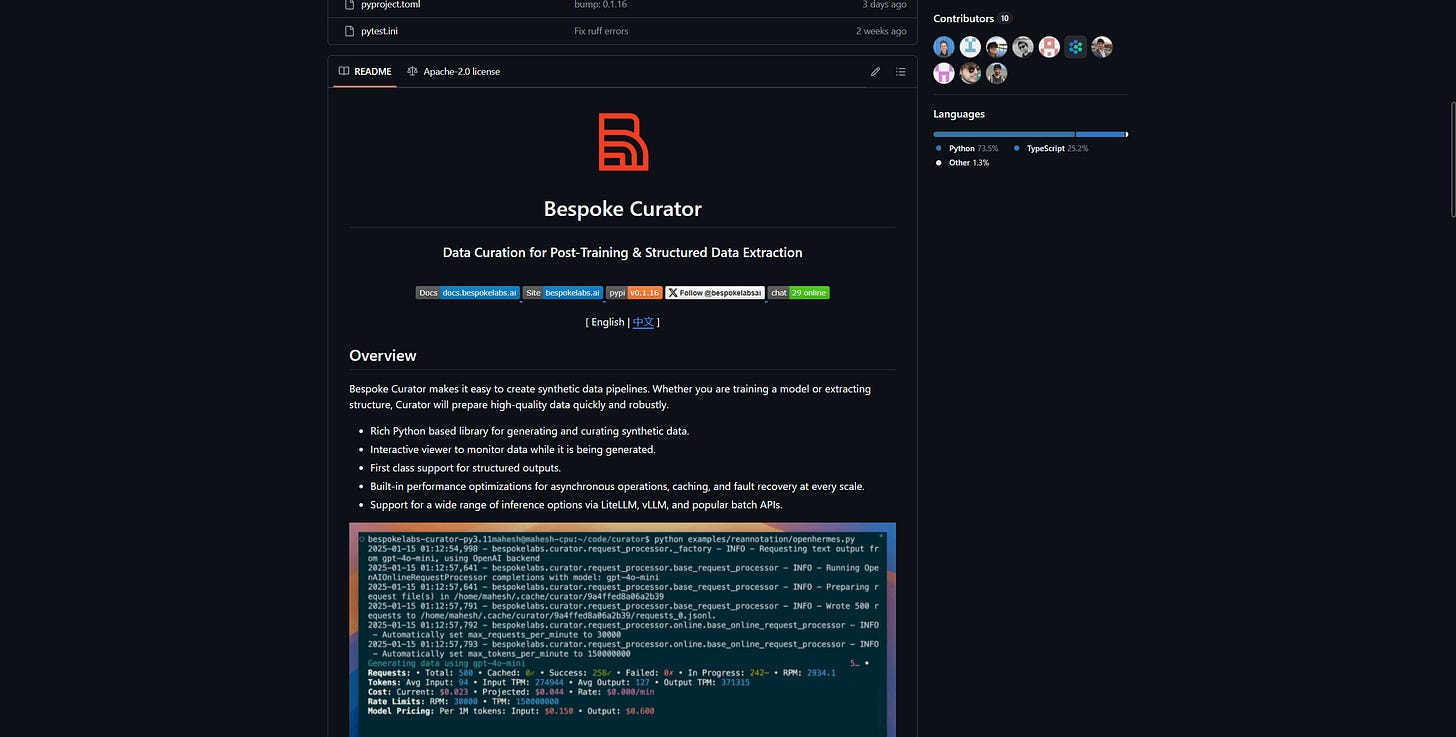
Task: Click the file icon beside pyproject.toml
Action: coord(349,5)
